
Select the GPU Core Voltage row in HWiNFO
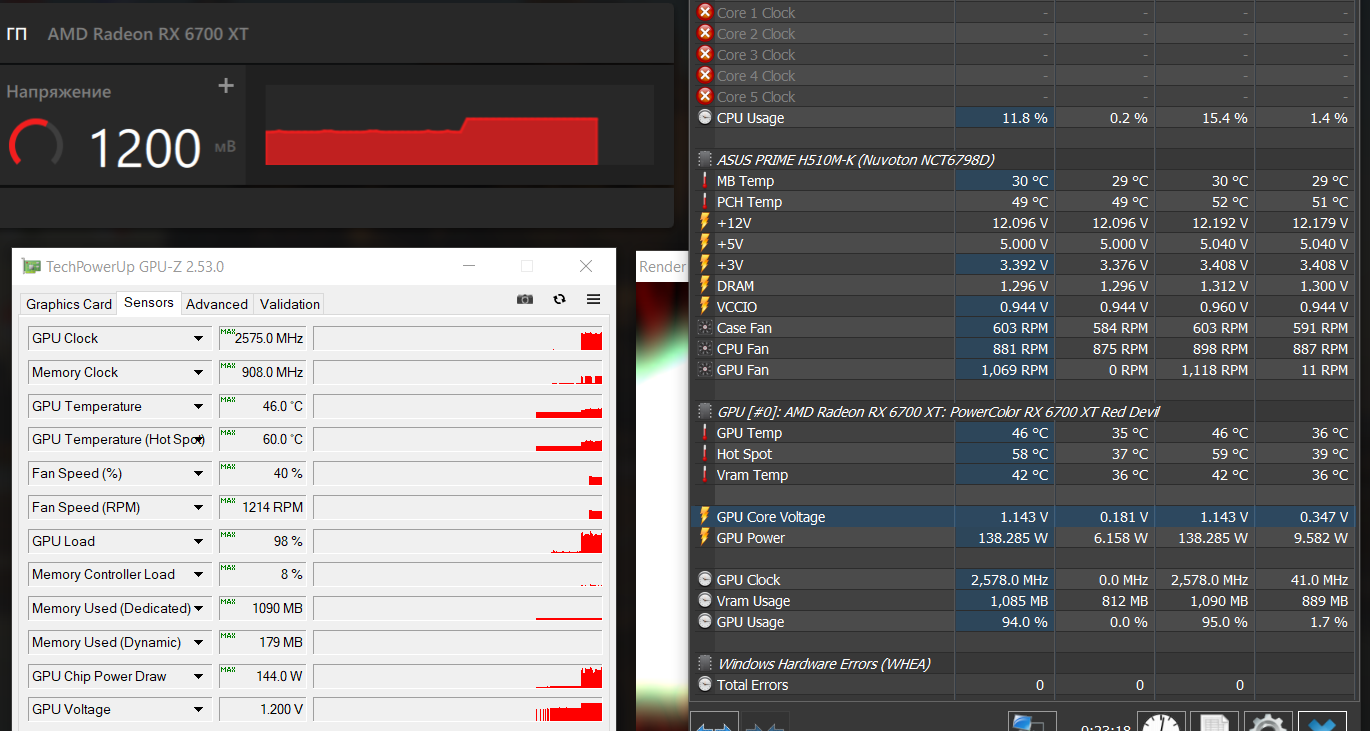tap(1024, 517)
